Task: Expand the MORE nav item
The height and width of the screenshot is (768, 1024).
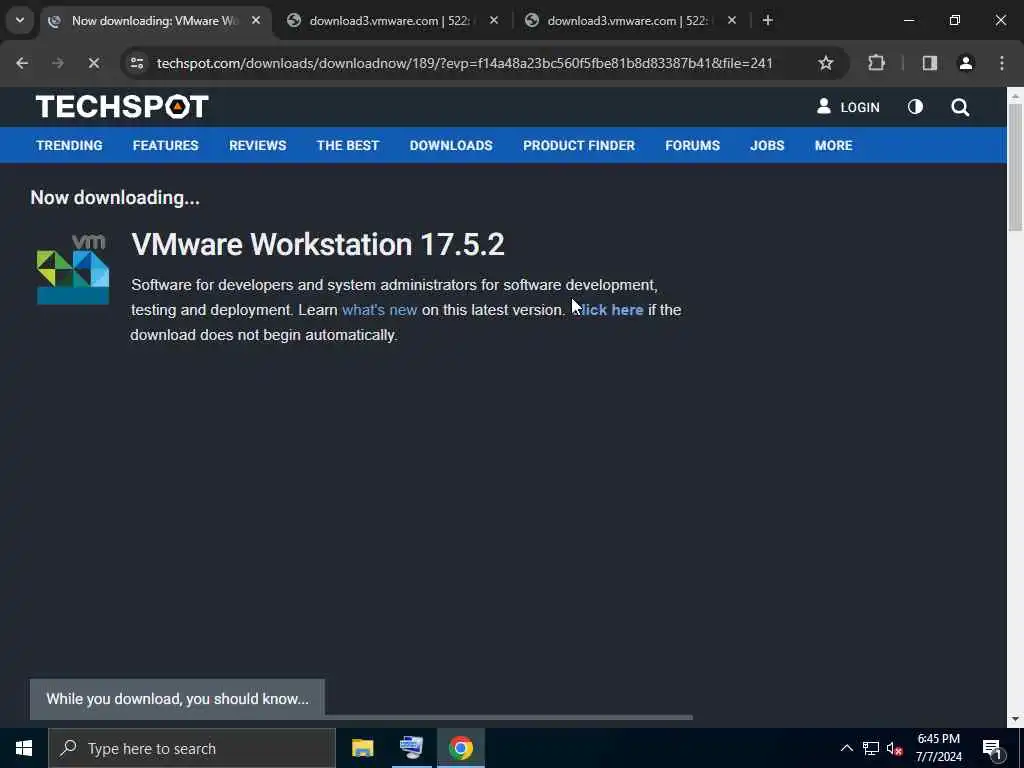Action: coord(834,146)
